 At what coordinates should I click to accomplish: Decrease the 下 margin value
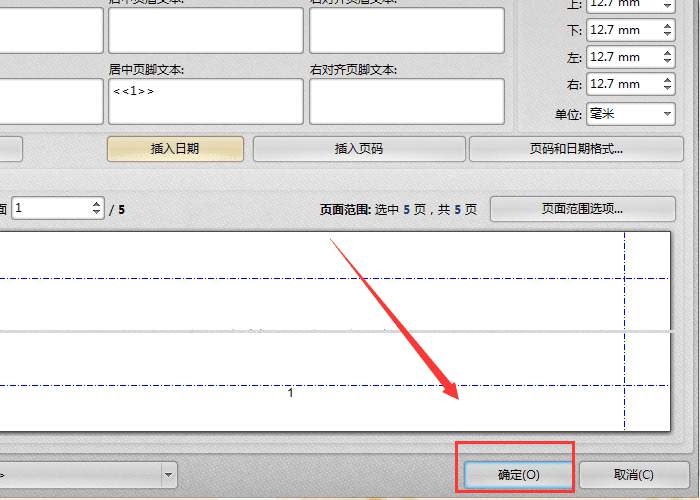[x=667, y=34]
